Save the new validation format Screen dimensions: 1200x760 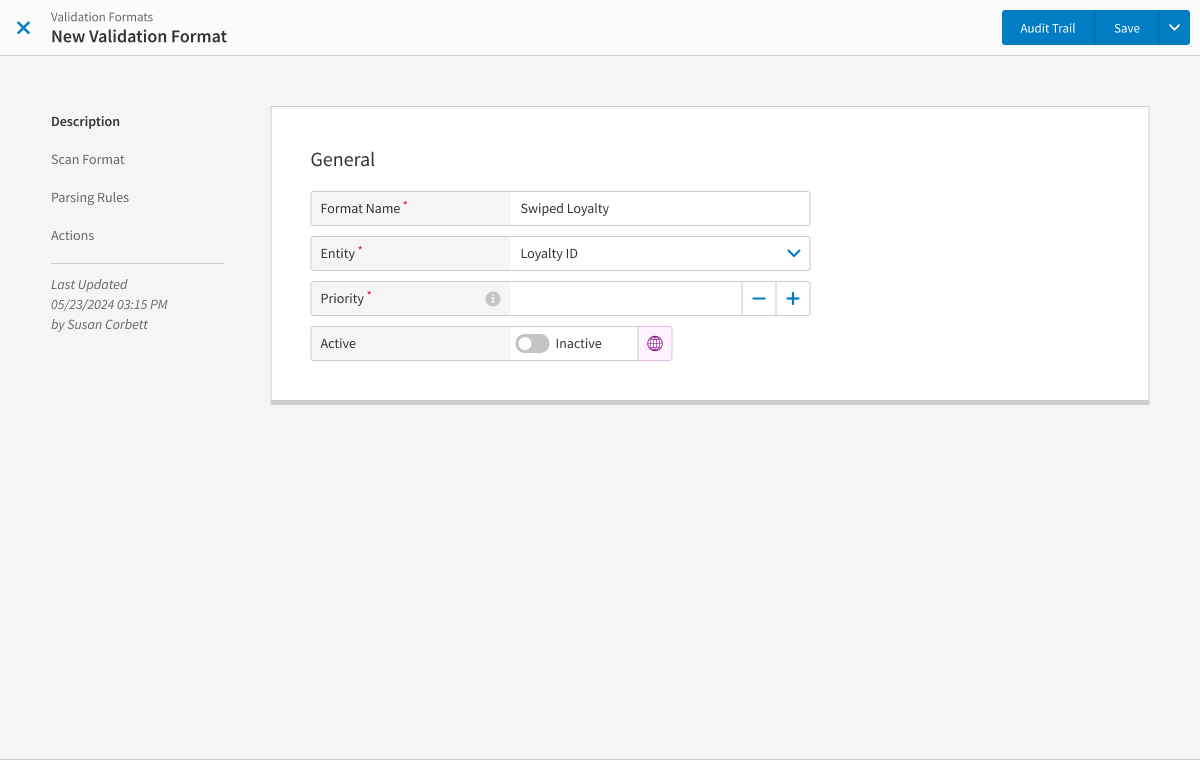coord(1126,27)
